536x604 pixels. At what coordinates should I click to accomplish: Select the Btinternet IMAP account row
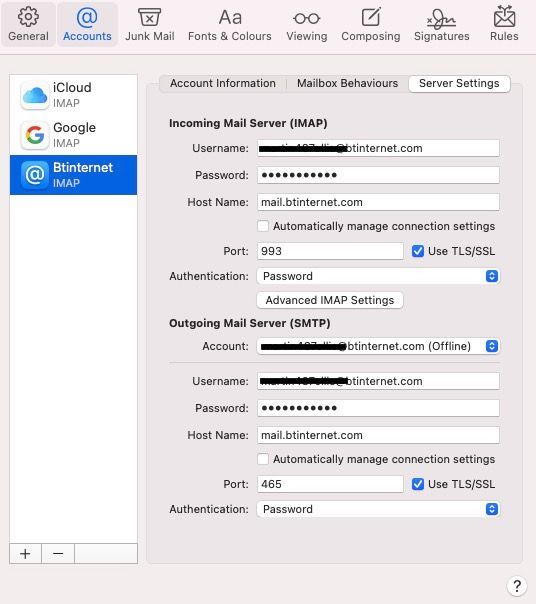(x=73, y=175)
